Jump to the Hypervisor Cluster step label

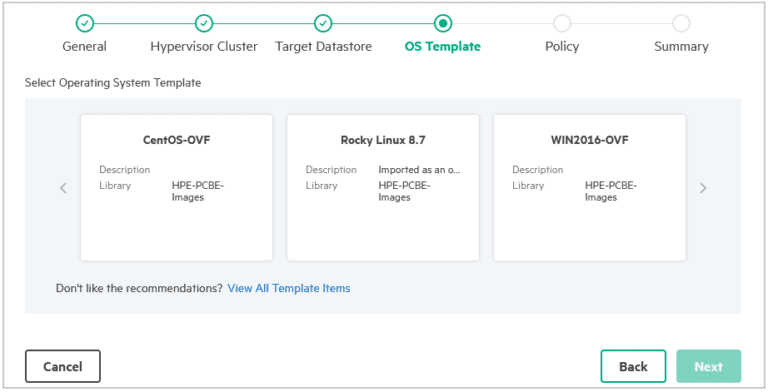pyautogui.click(x=204, y=47)
